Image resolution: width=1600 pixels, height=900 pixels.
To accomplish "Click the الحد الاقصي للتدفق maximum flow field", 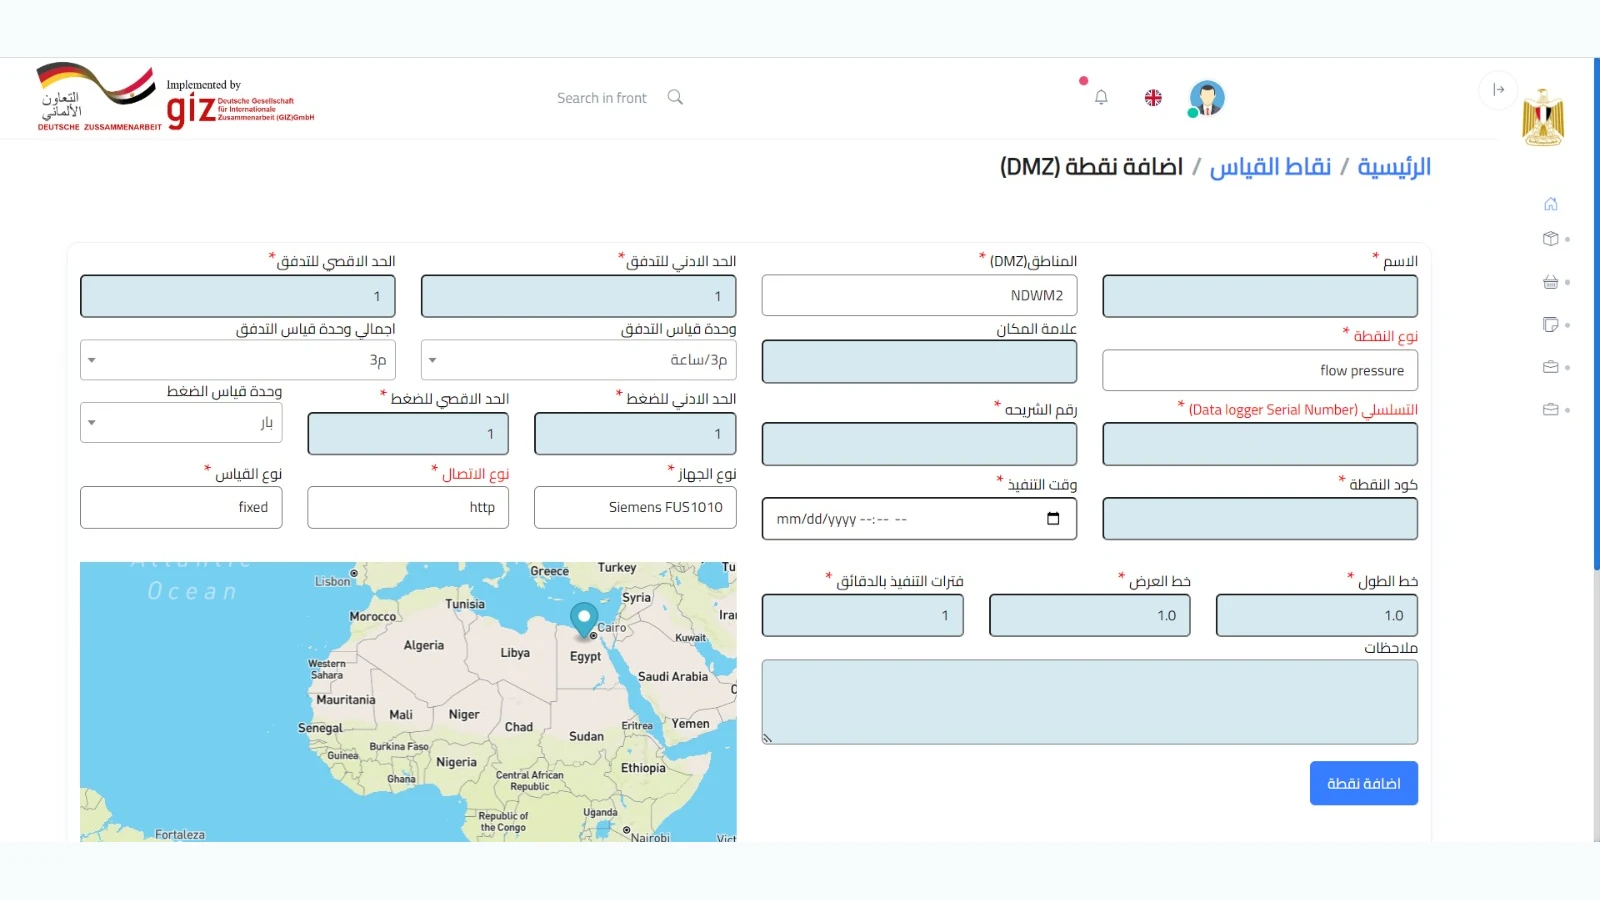I will click(x=238, y=297).
